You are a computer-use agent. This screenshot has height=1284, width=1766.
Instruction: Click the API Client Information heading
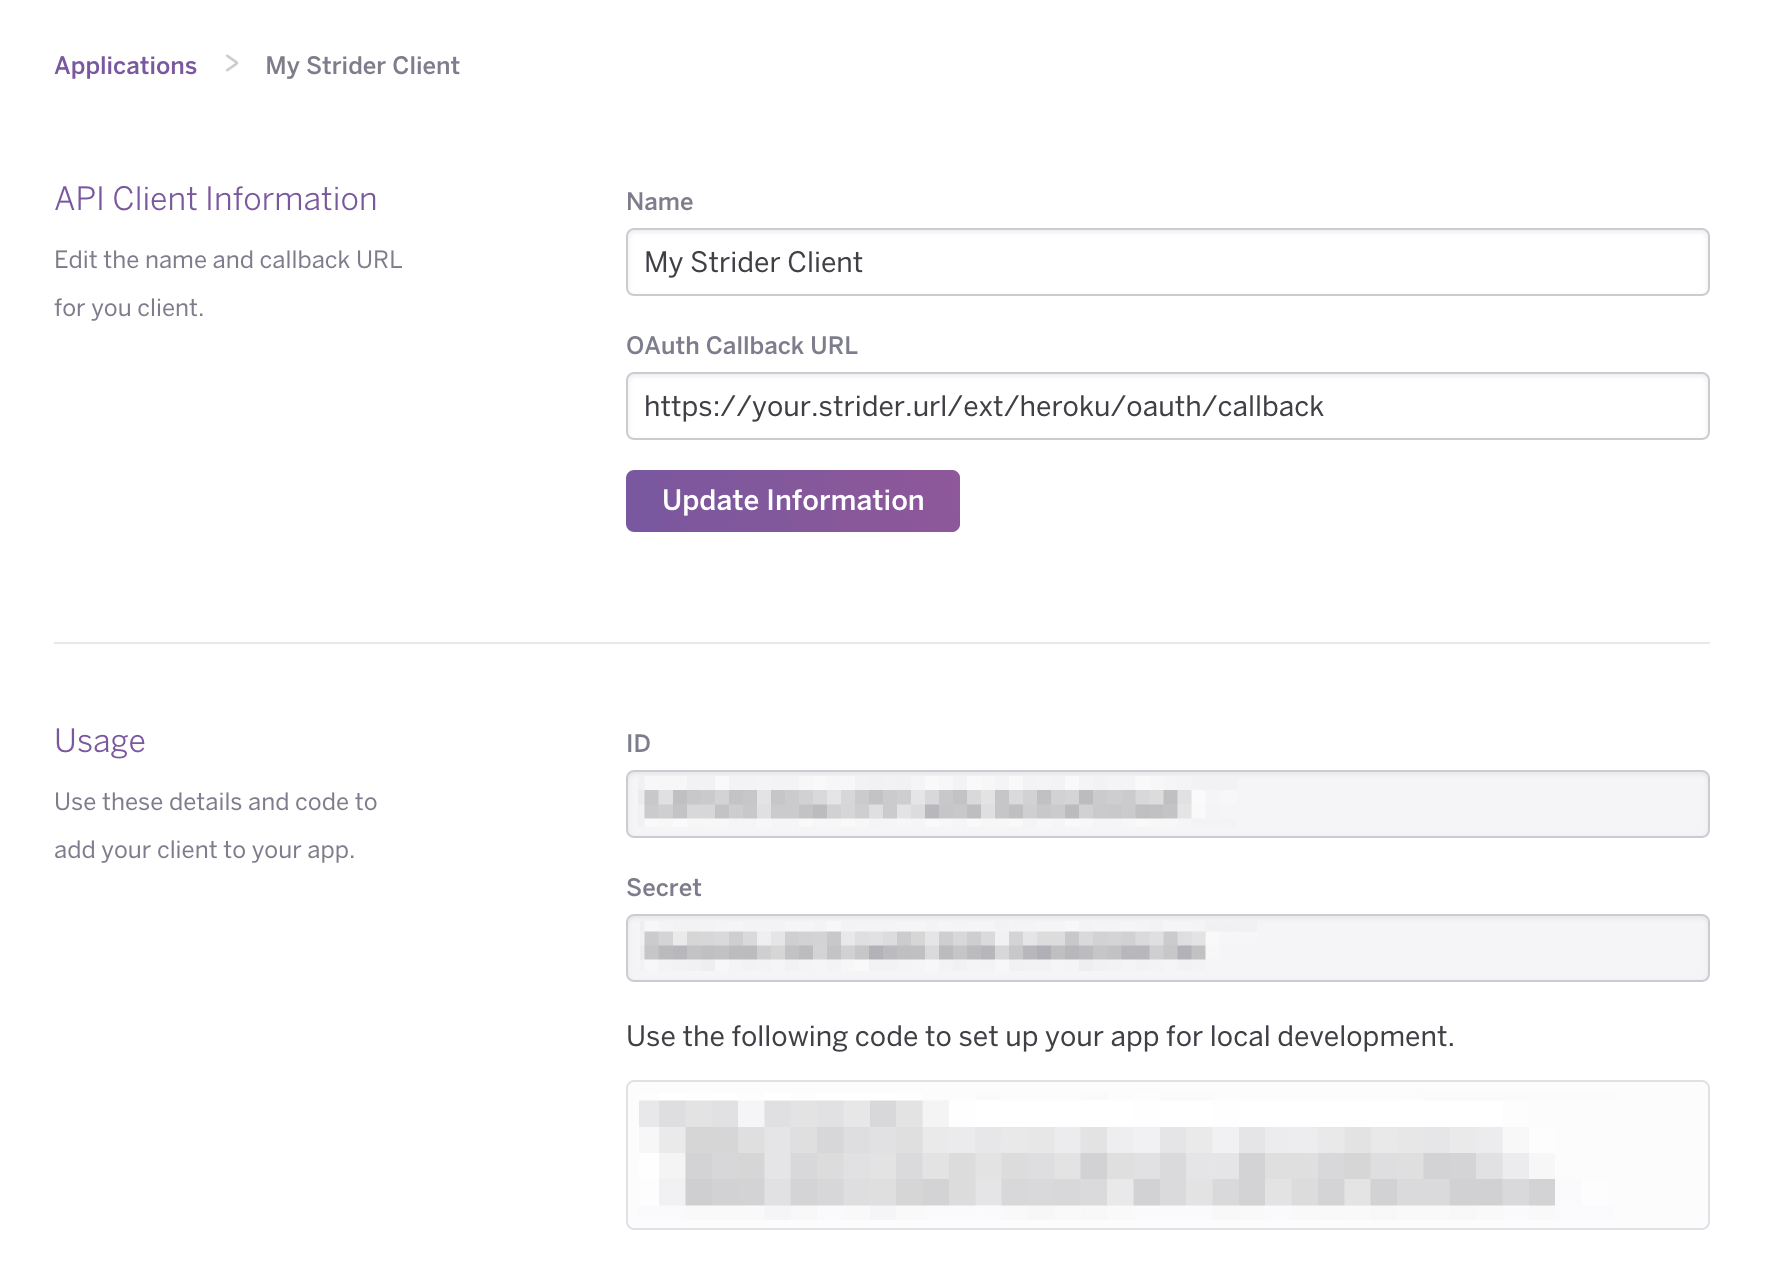(215, 199)
